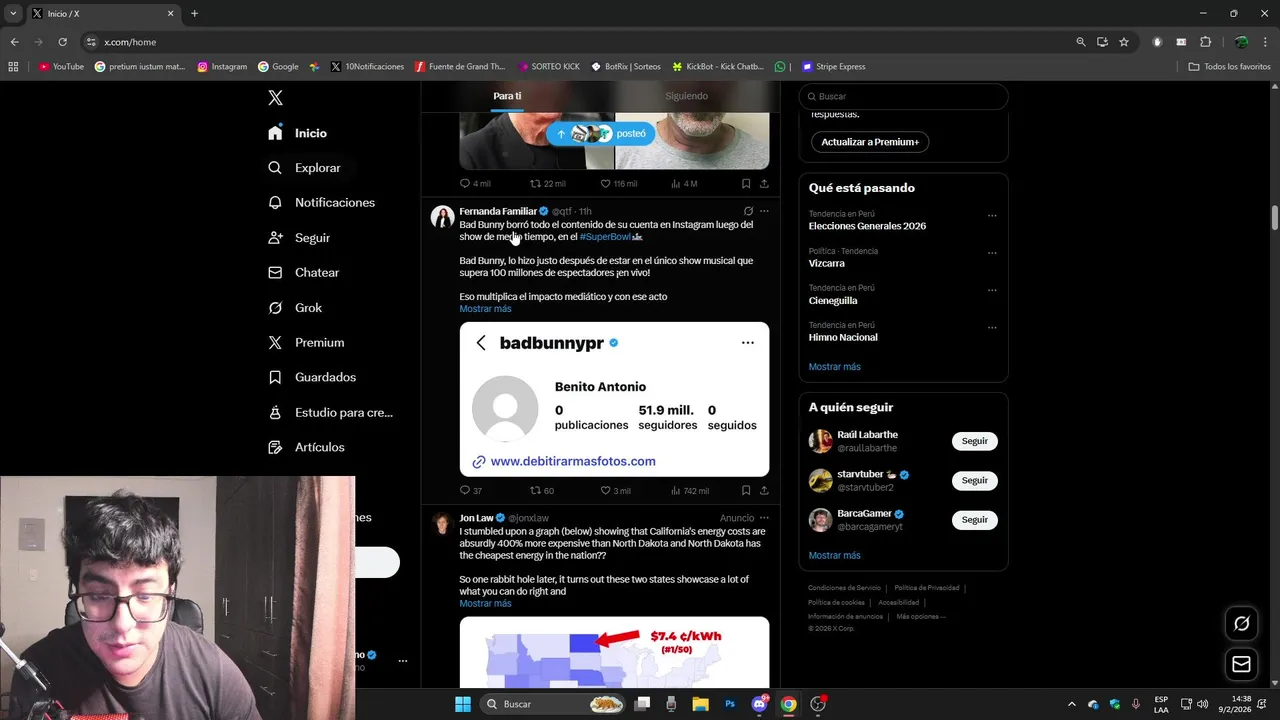Open options for Vizcarra trend
The image size is (1280, 720).
(x=992, y=253)
